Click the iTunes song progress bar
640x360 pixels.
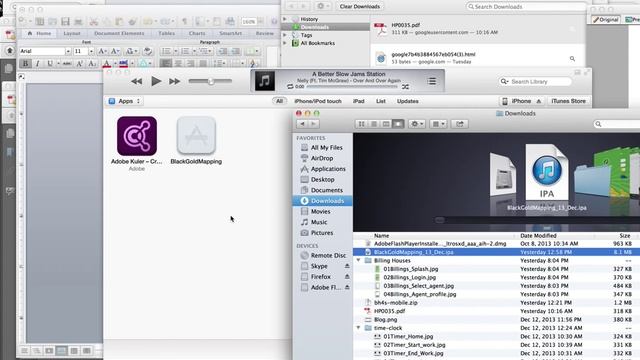(351, 87)
